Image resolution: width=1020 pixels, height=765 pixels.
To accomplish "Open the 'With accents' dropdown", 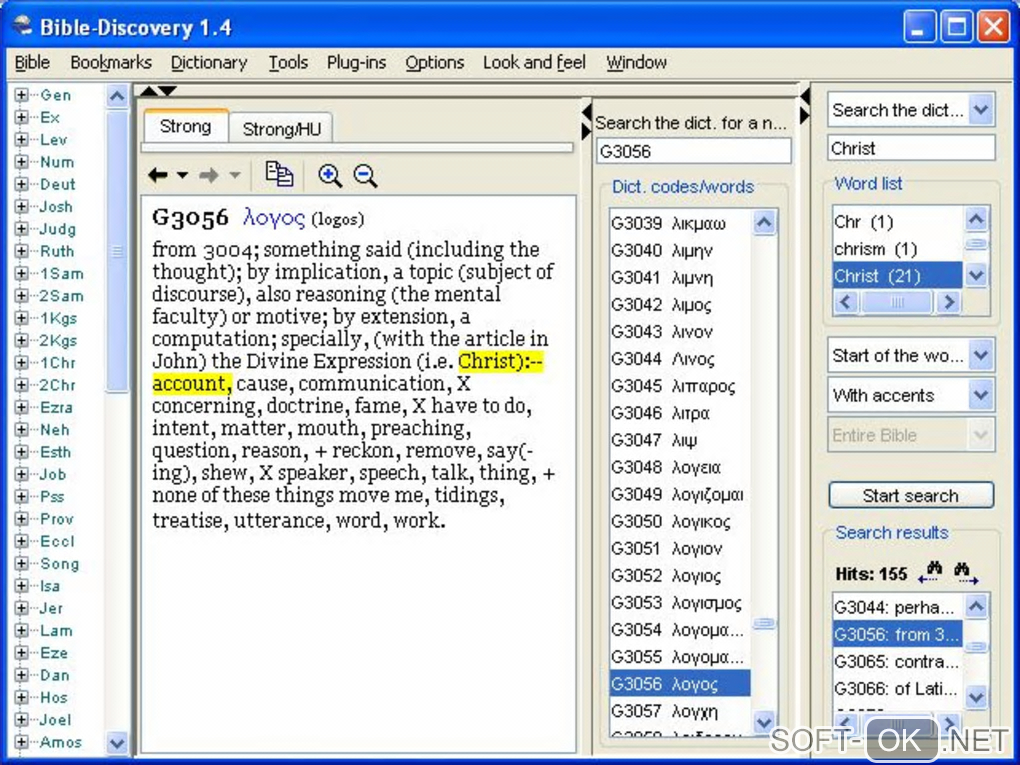I will point(981,395).
